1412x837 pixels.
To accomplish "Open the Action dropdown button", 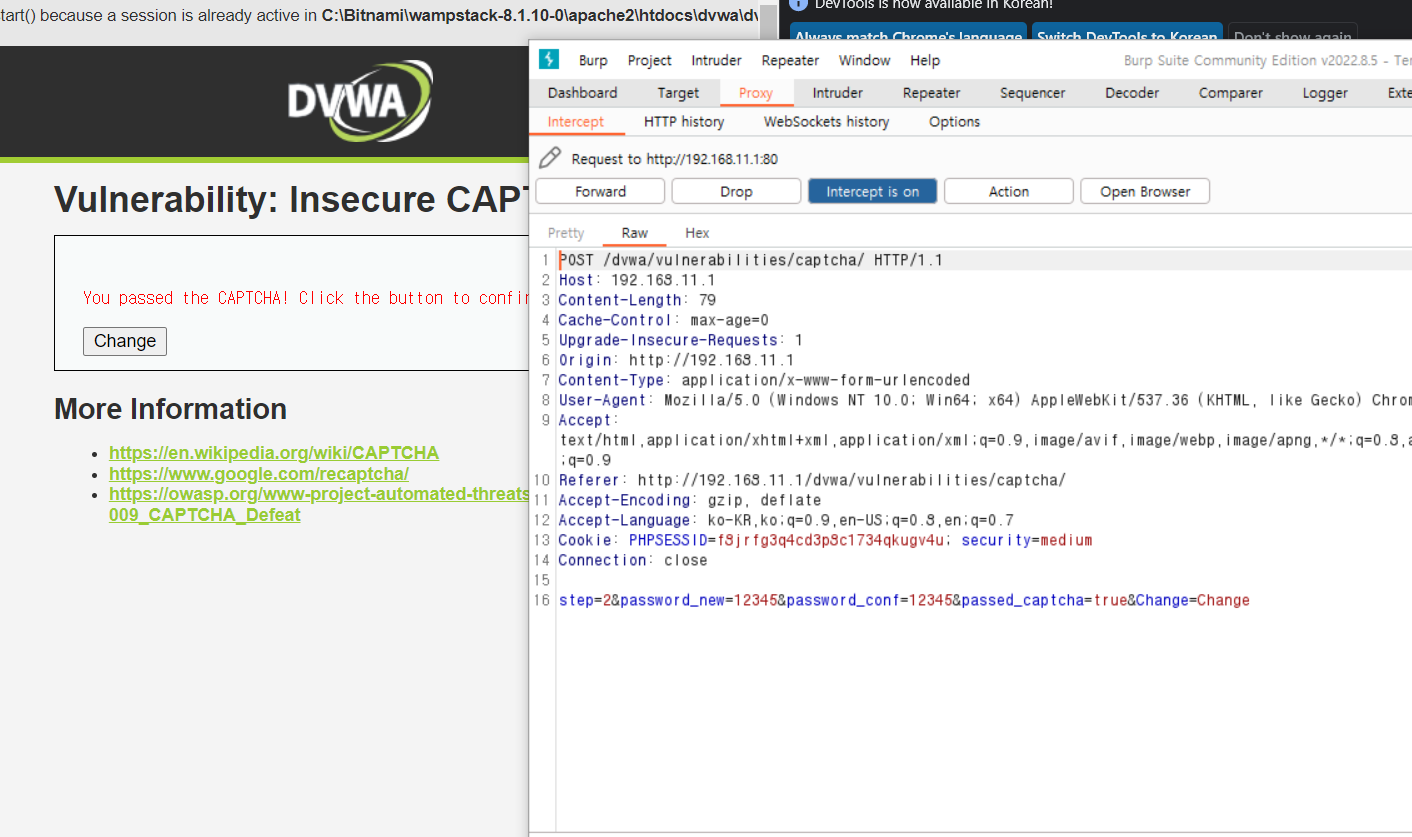I will 1009,191.
